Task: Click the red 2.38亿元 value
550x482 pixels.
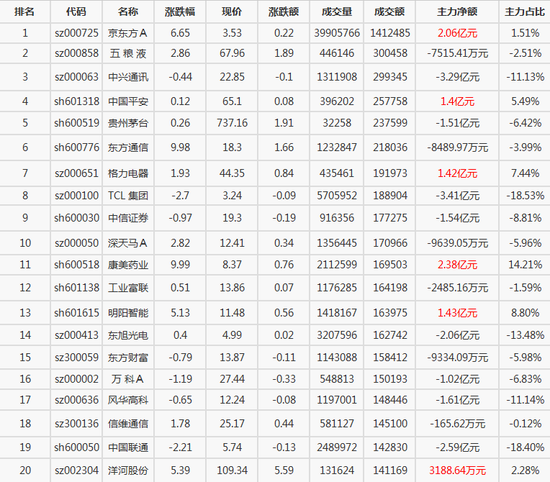Action: 457,265
